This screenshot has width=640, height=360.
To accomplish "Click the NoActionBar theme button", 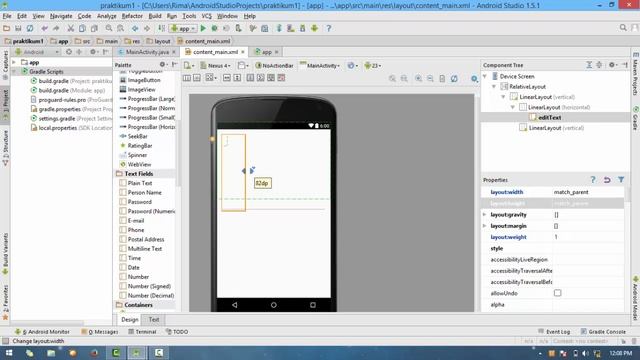I will click(x=274, y=66).
